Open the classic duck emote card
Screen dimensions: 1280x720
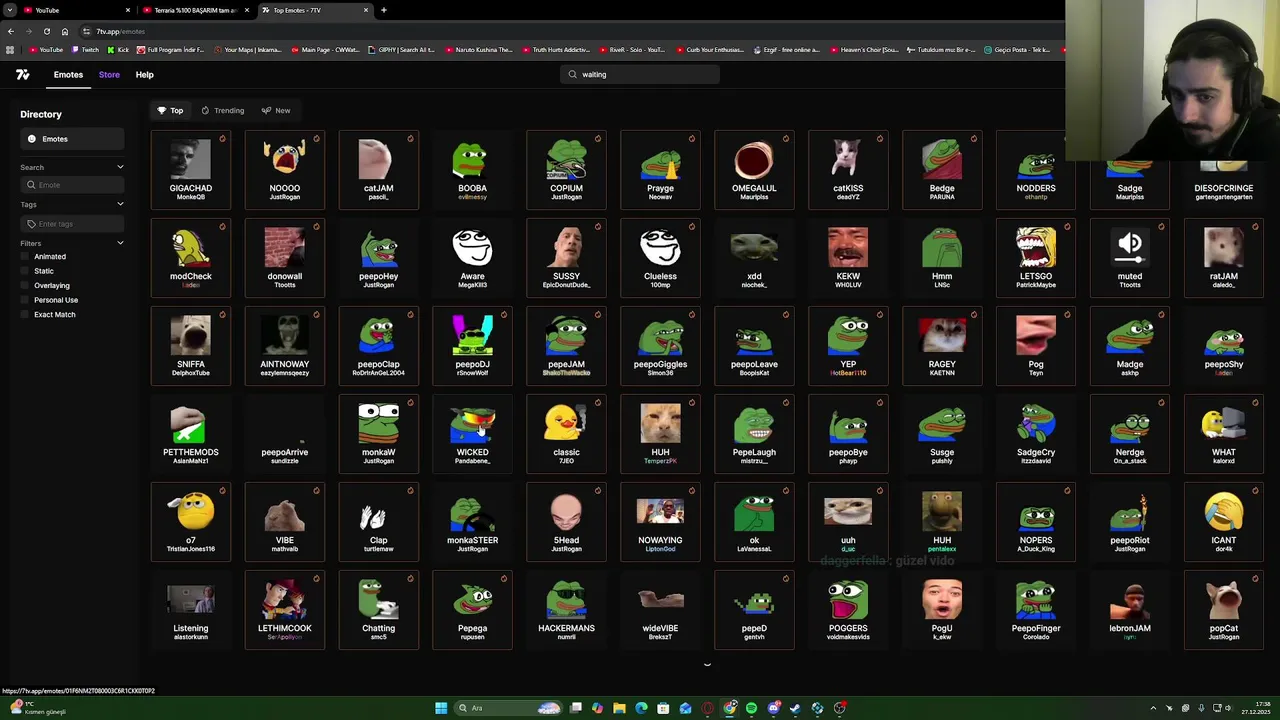566,434
